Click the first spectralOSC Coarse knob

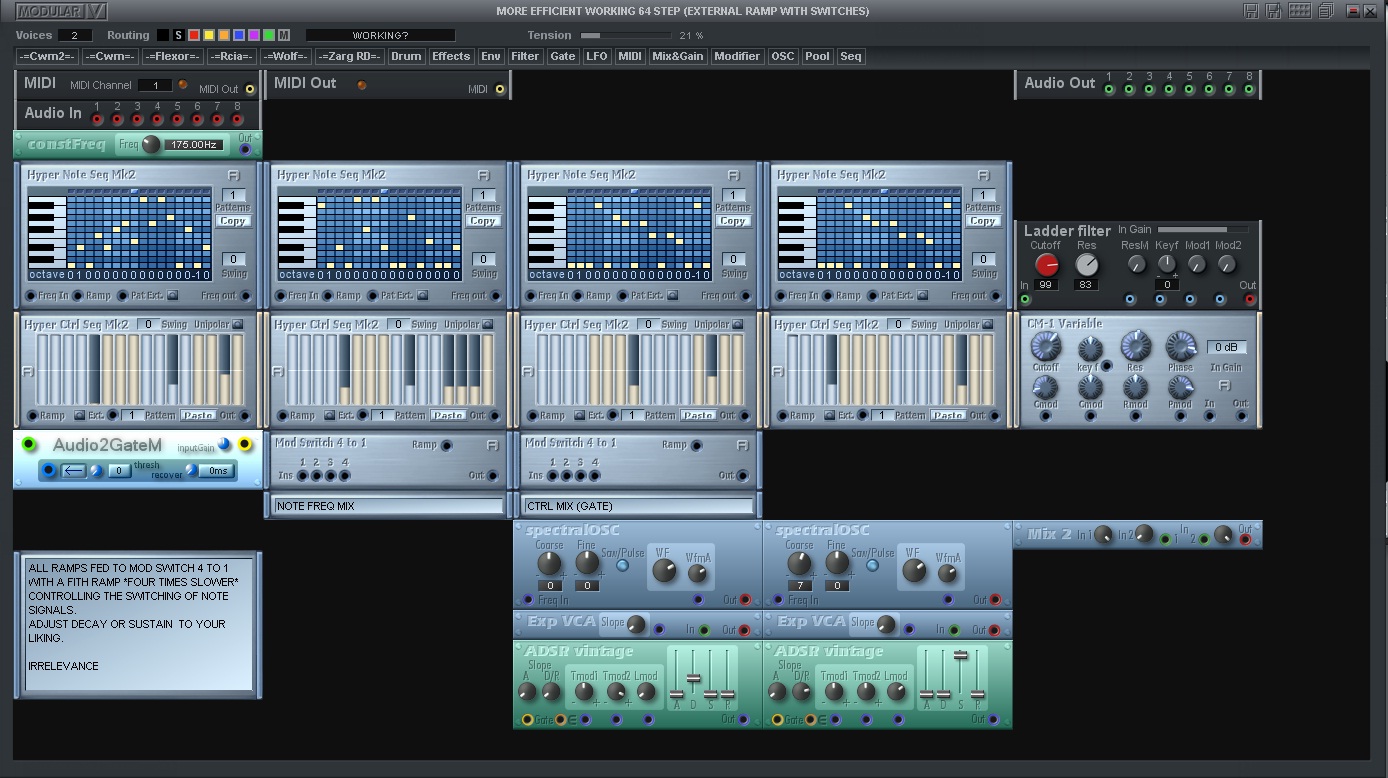(x=549, y=563)
